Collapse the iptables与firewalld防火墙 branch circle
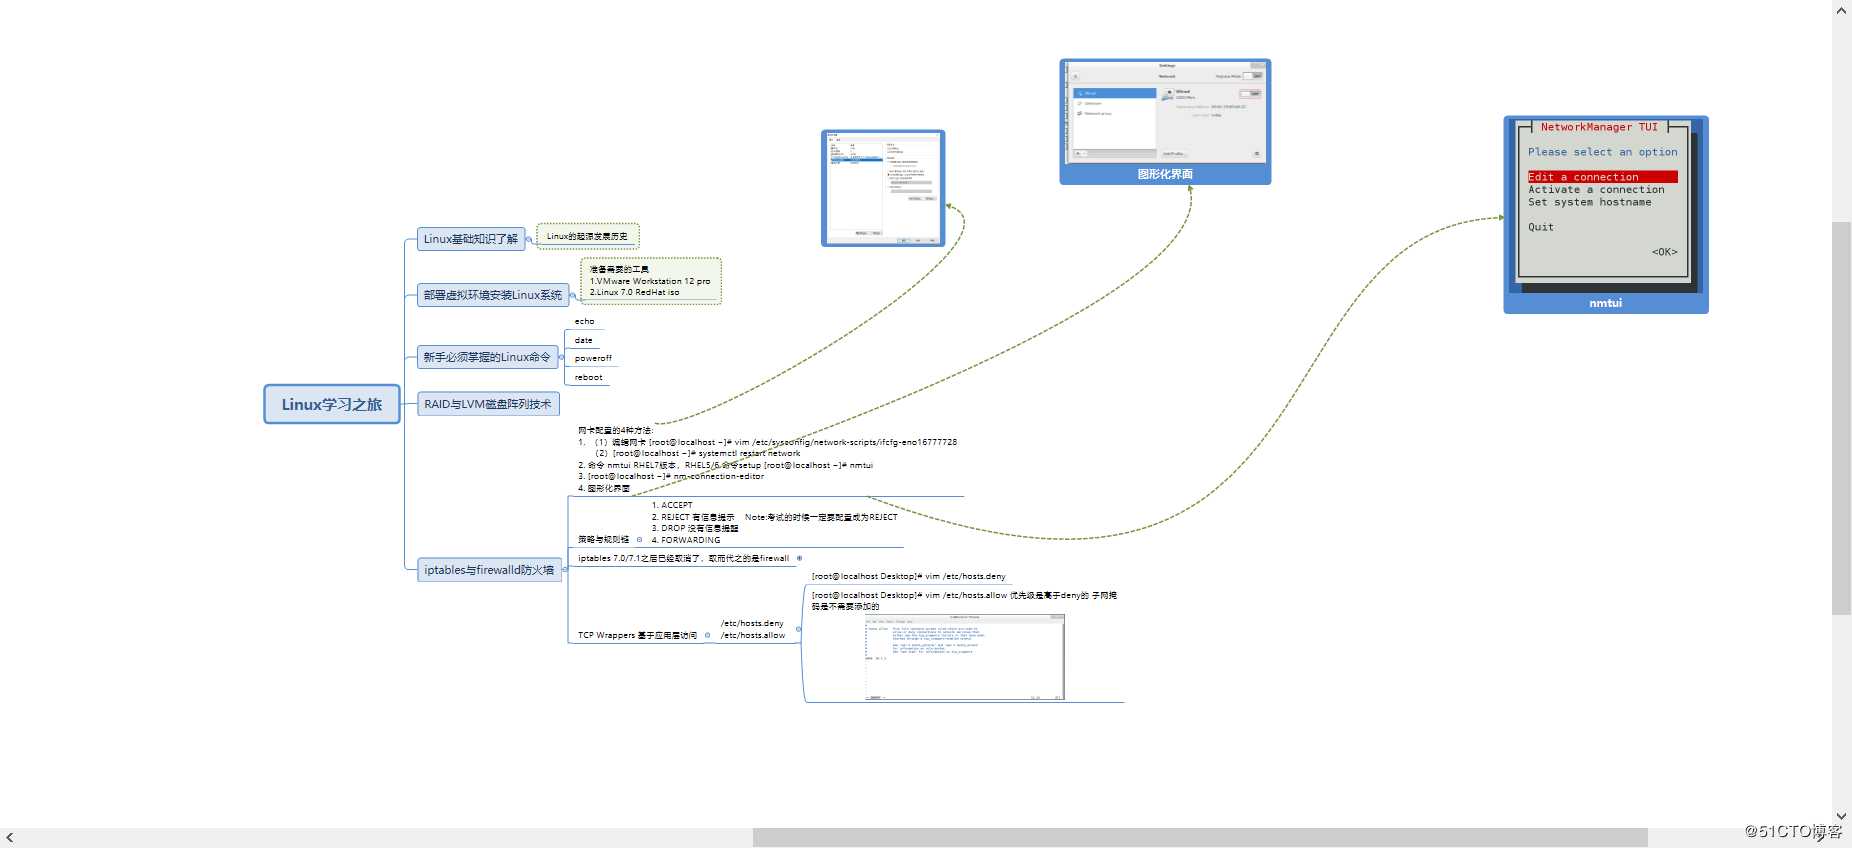The width and height of the screenshot is (1852, 848). click(x=564, y=570)
